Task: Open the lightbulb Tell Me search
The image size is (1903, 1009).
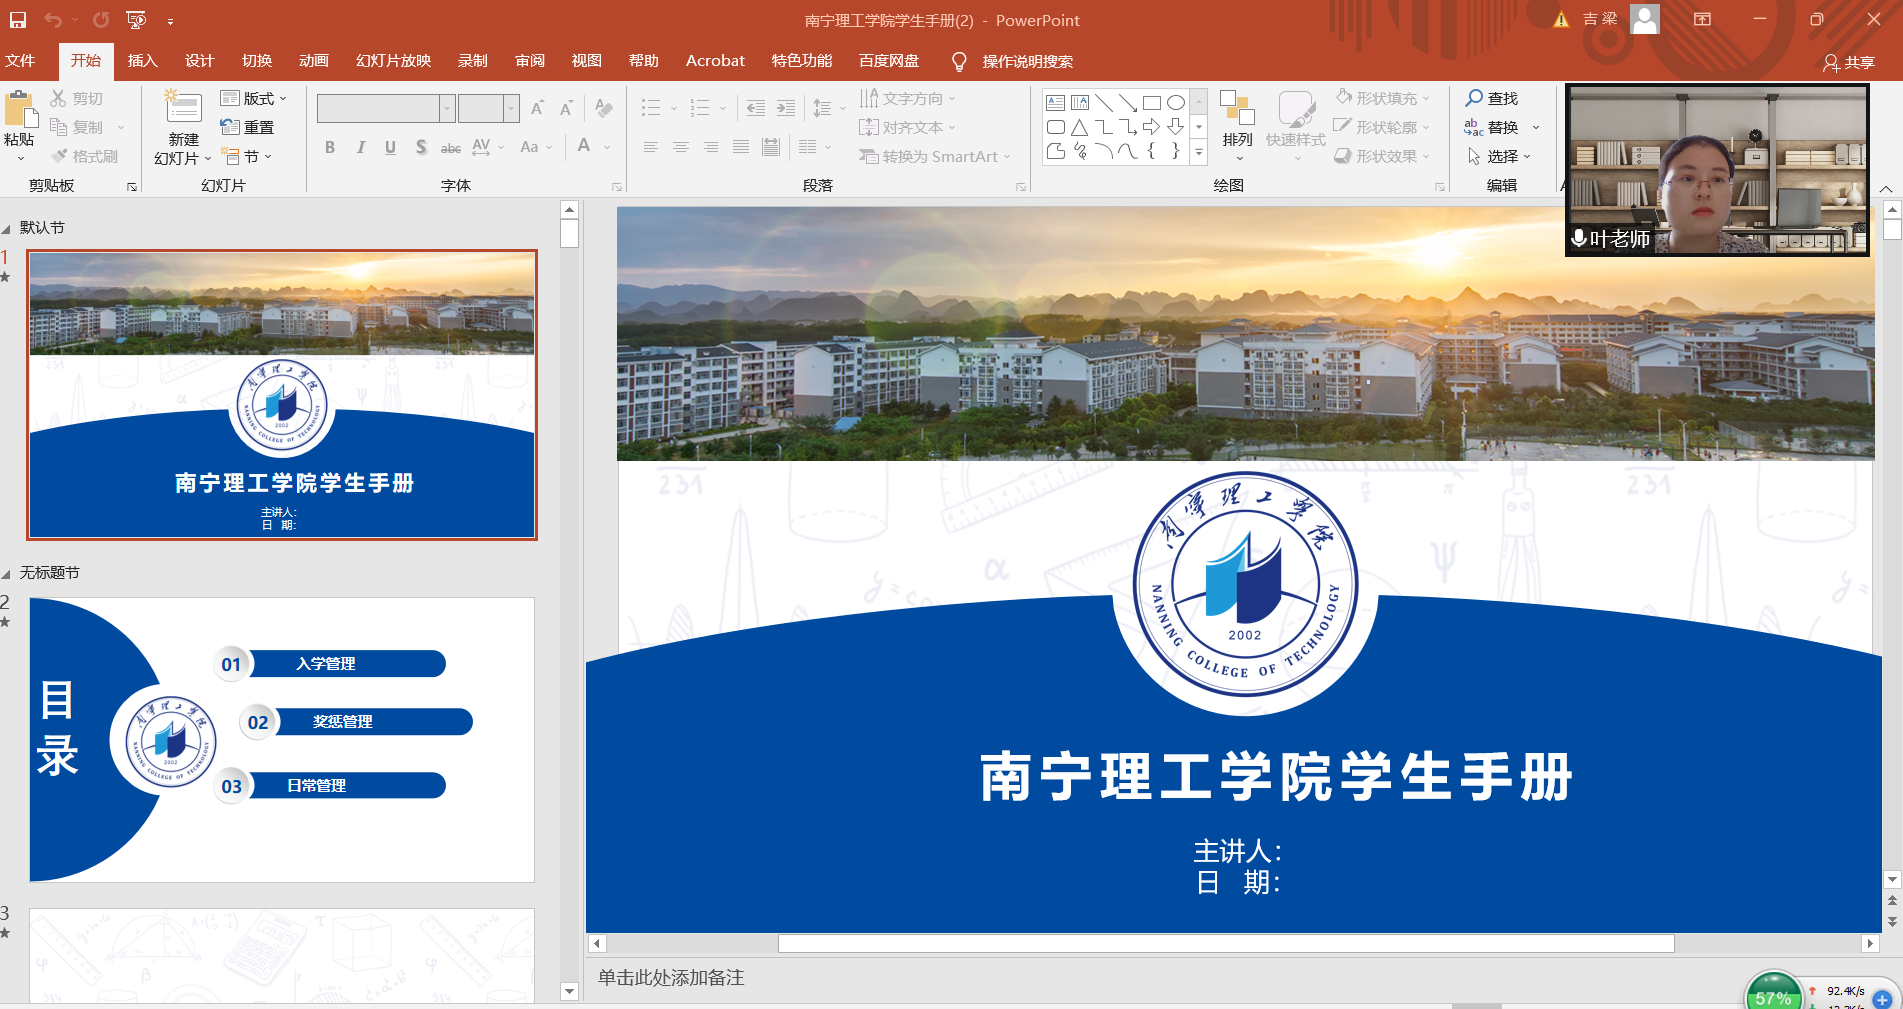Action: (959, 61)
